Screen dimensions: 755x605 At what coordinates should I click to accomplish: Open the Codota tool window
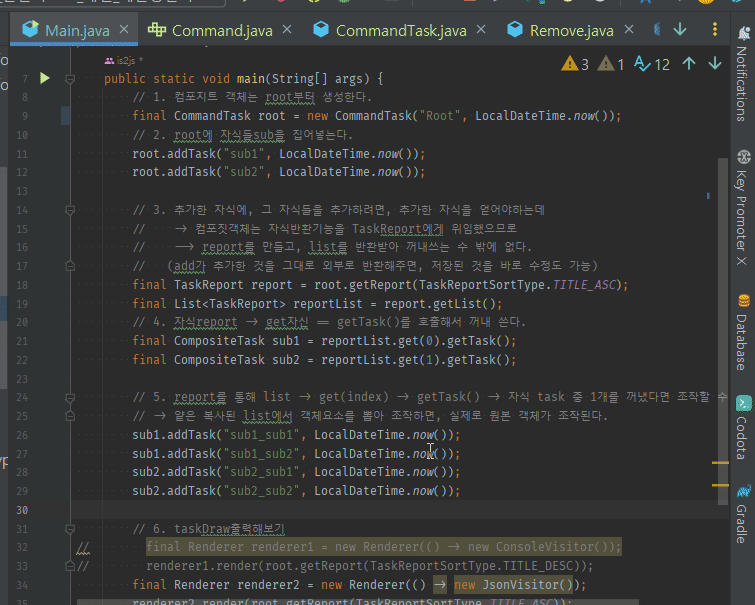pos(742,428)
